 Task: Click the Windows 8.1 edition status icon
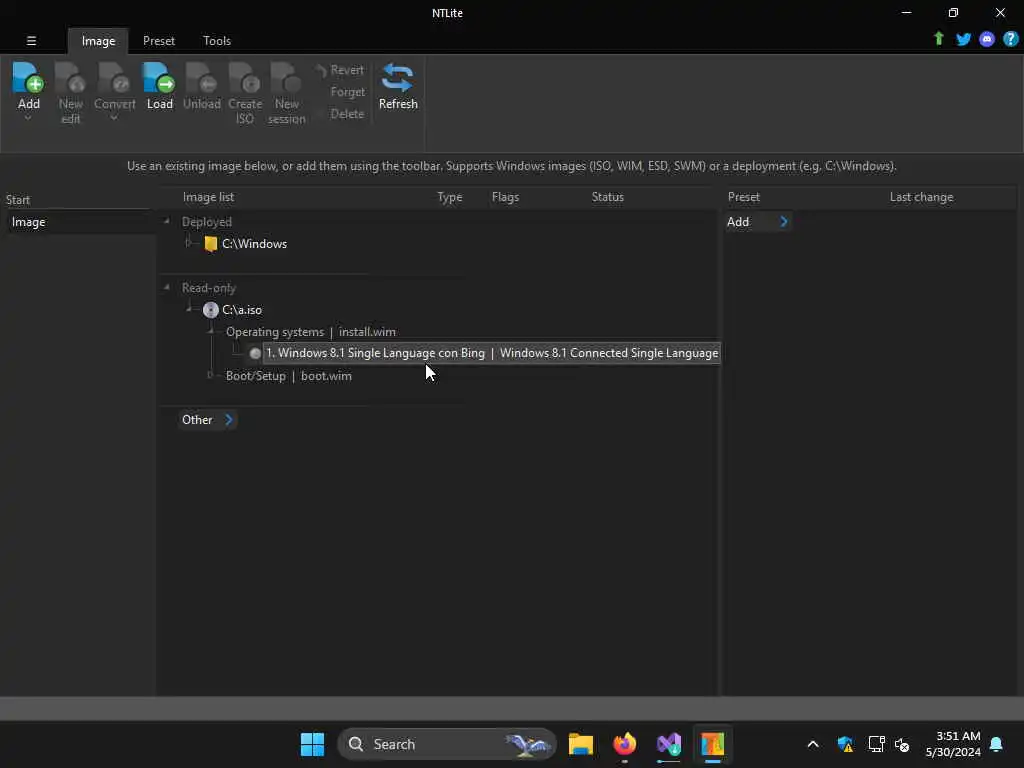click(255, 353)
